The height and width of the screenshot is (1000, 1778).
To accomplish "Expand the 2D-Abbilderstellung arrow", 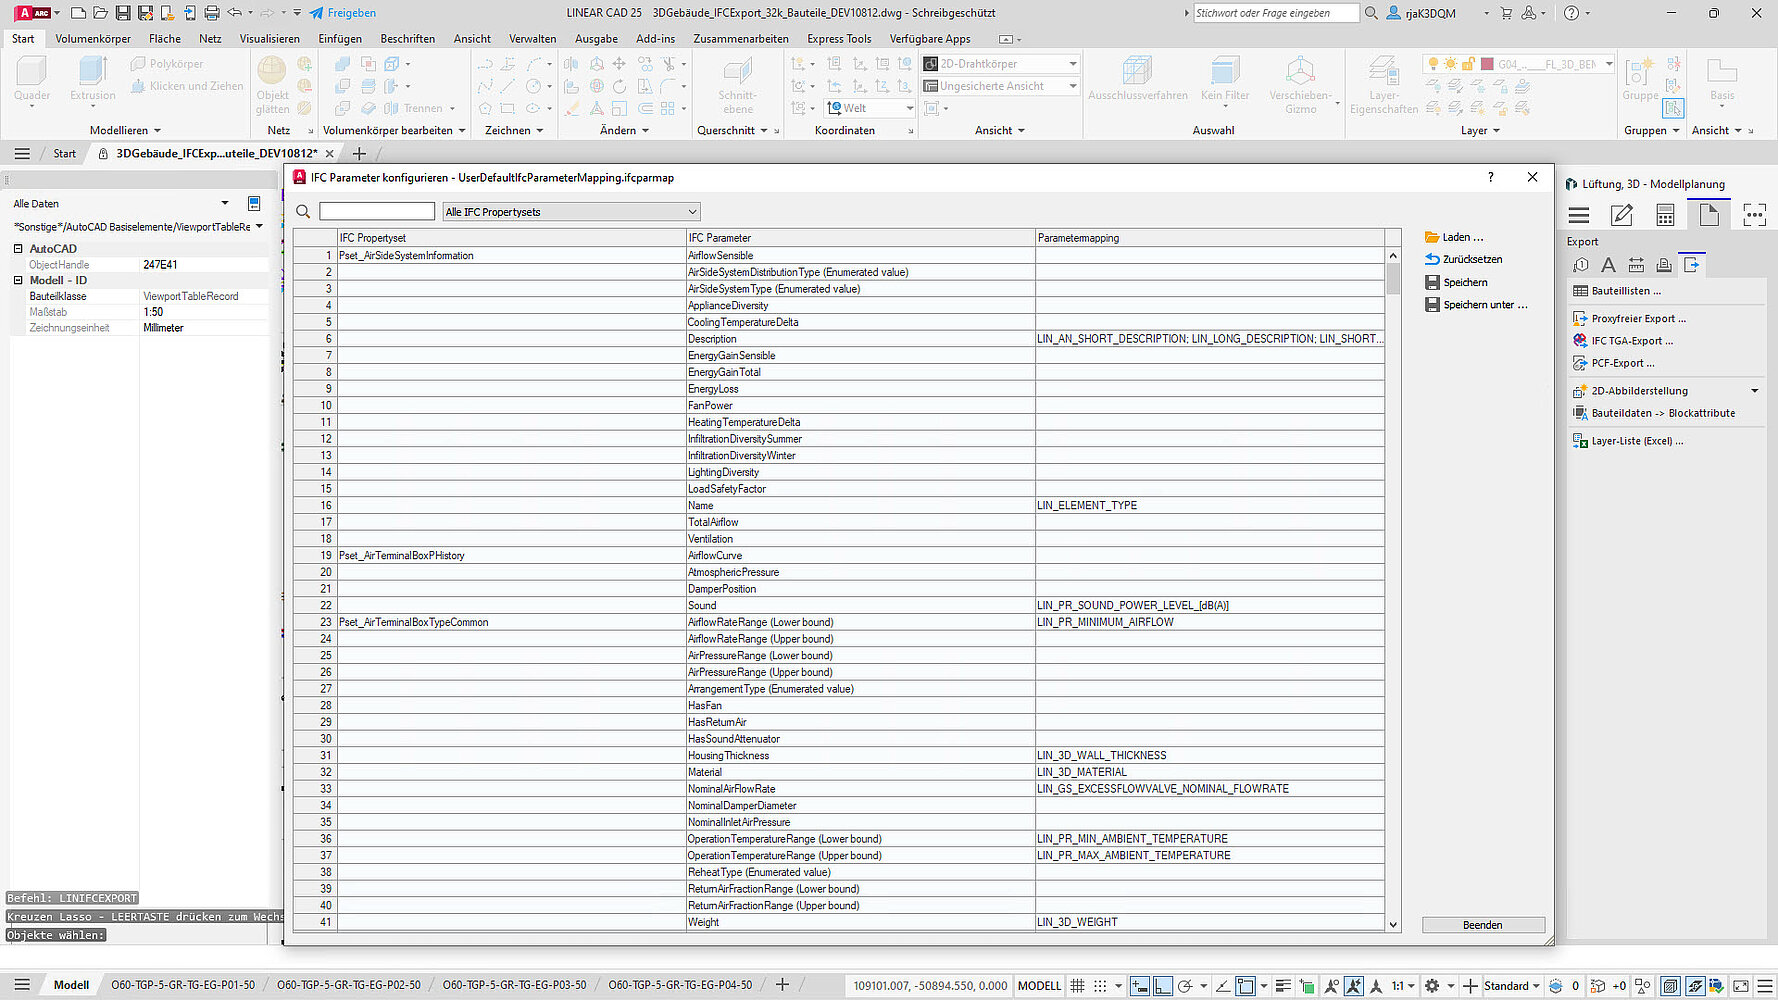I will click(1754, 391).
